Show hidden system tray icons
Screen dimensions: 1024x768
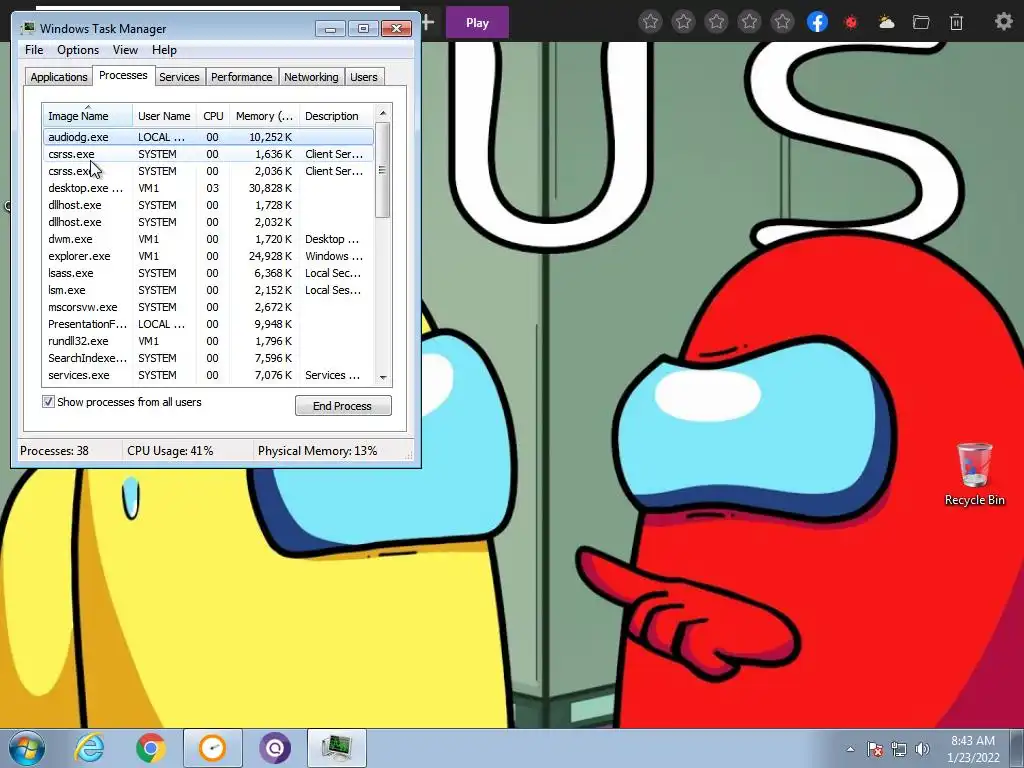click(x=850, y=749)
